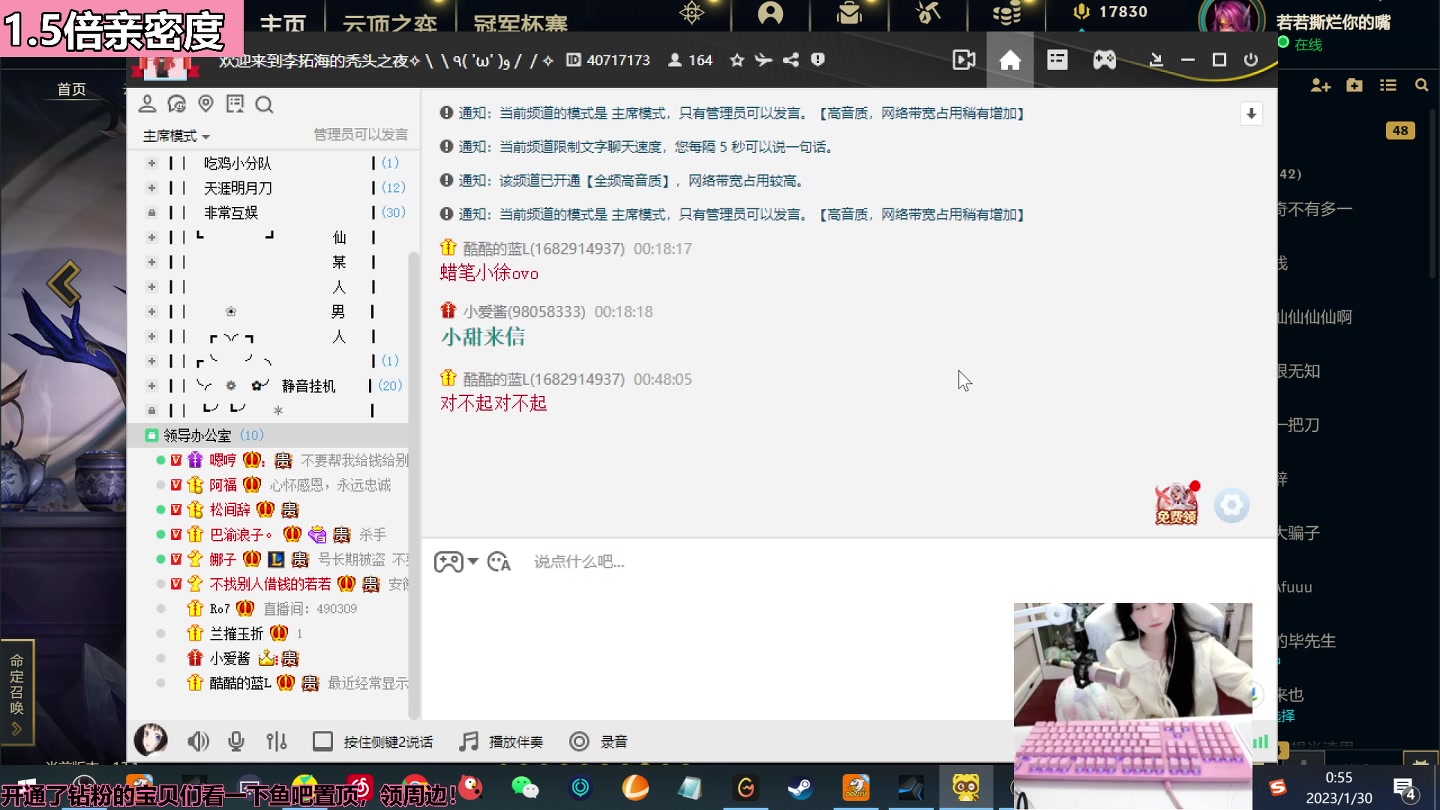Open the notes icon above channel list
The height and width of the screenshot is (810, 1440).
pyautogui.click(x=235, y=104)
